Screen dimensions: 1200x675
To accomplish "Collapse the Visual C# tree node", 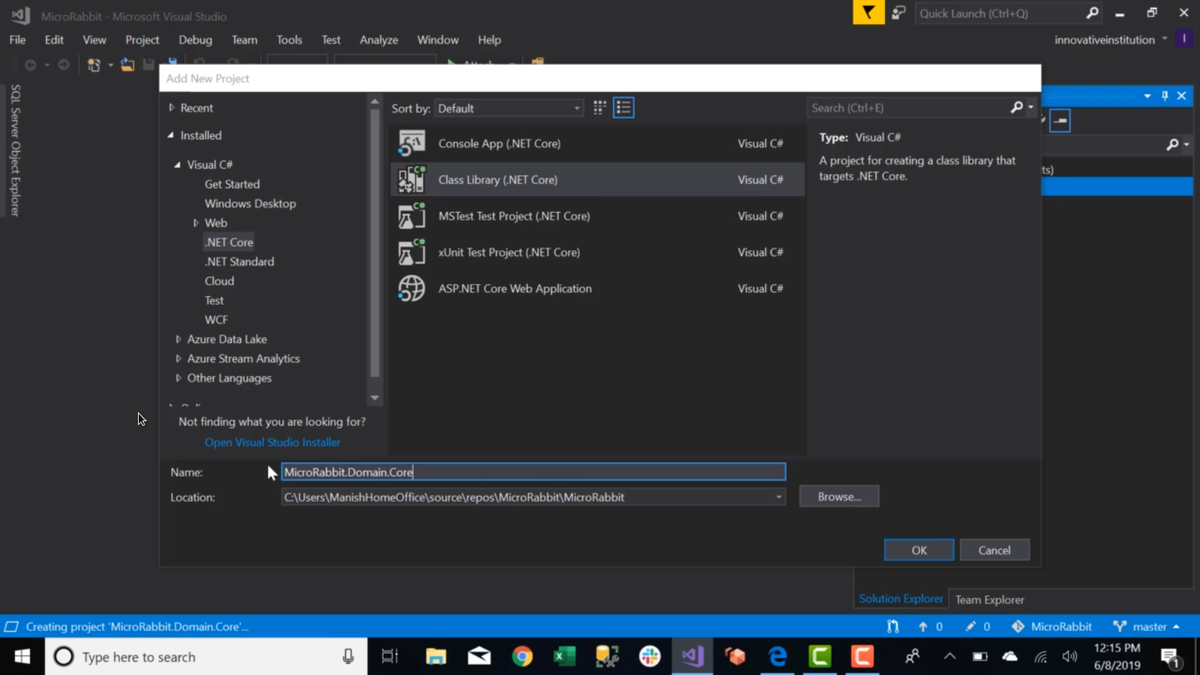I will [178, 165].
